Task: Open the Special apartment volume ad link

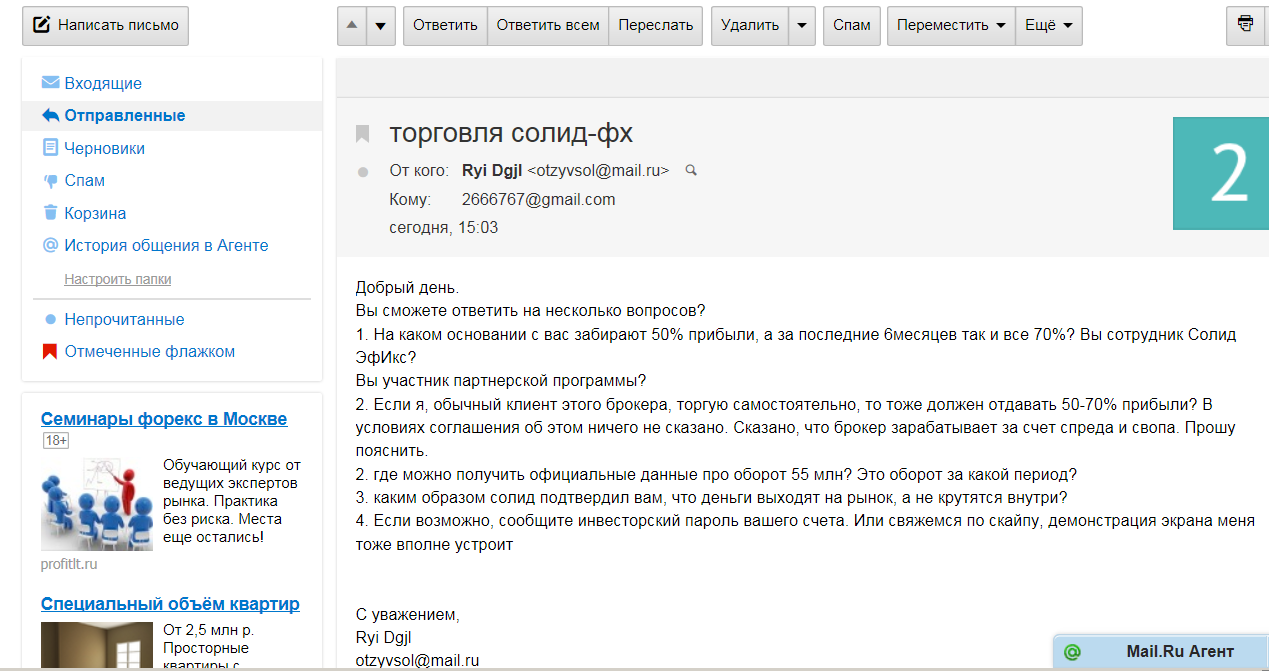Action: (x=170, y=604)
